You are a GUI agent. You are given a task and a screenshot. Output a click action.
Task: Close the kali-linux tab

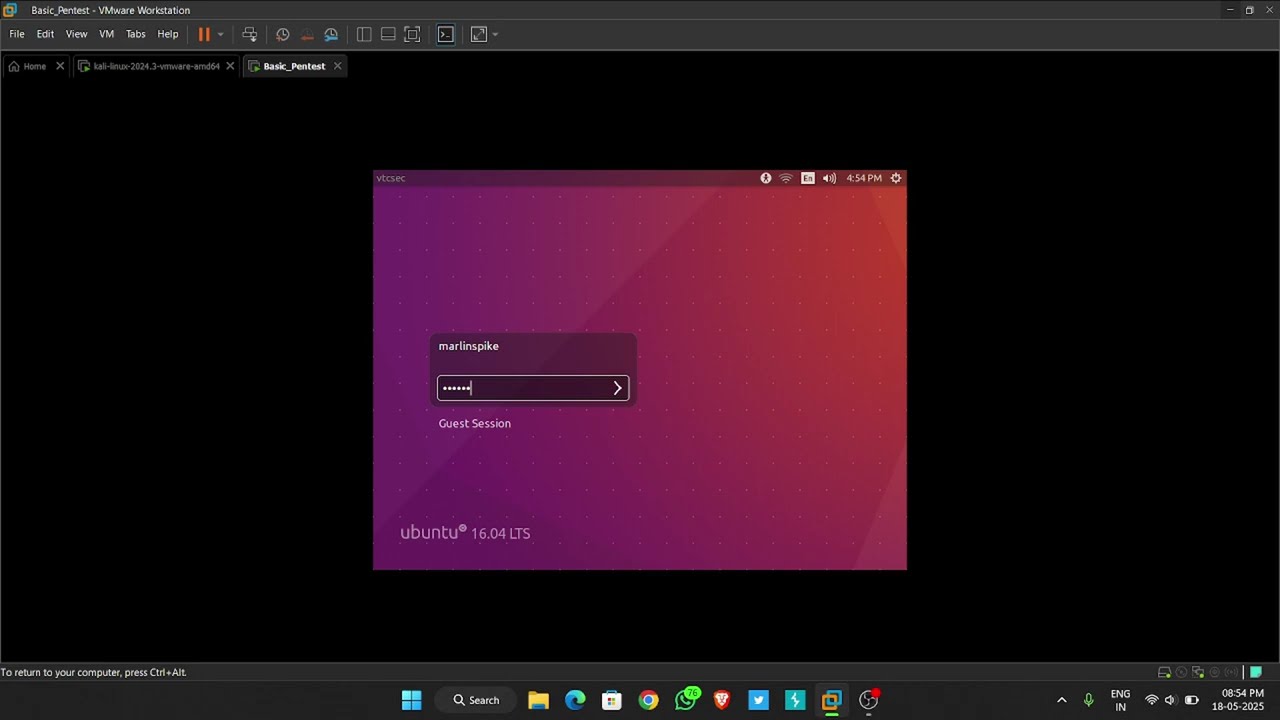pos(230,66)
